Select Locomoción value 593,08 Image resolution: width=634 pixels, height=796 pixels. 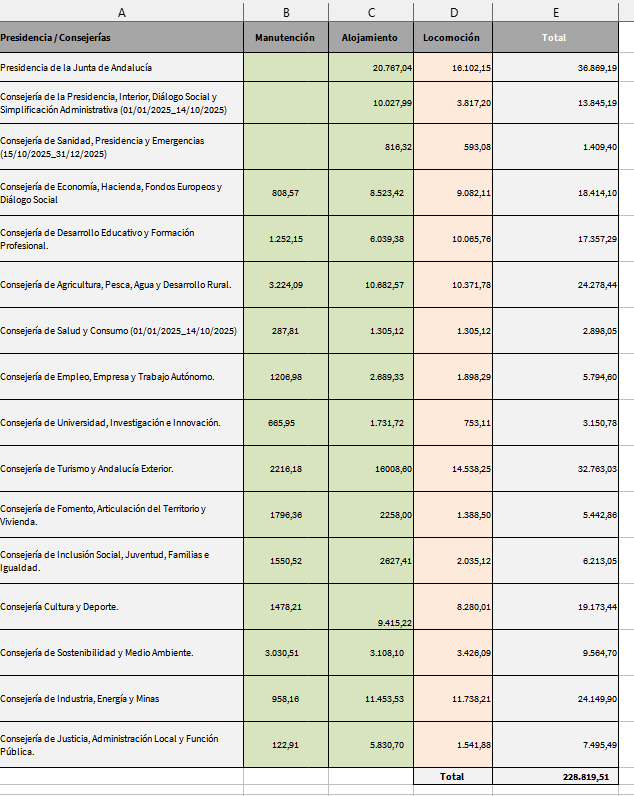pos(453,147)
